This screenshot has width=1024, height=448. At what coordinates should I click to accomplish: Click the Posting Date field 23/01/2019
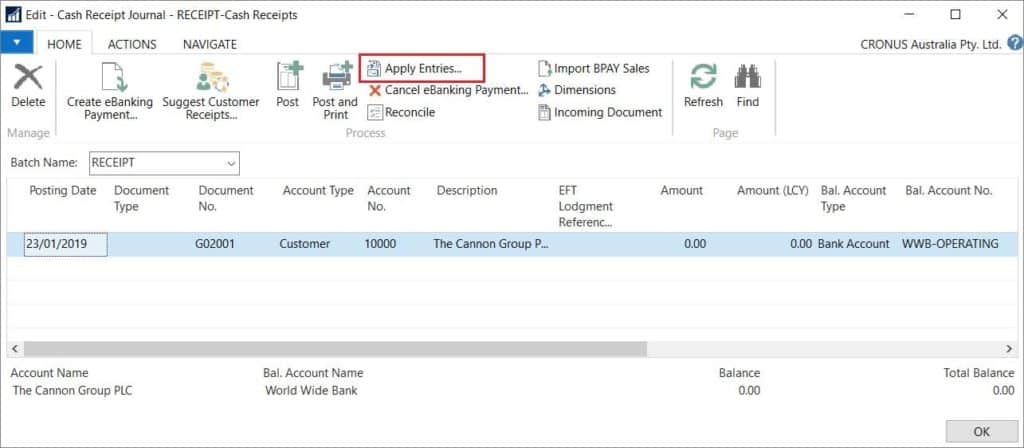[x=65, y=244]
